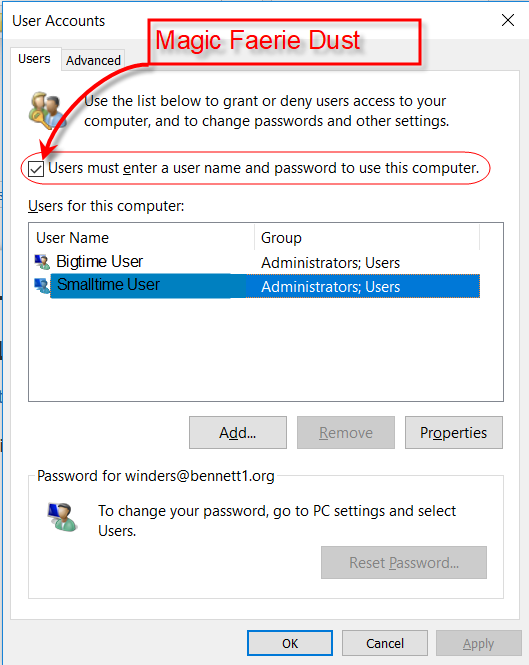Click the Add... button
Viewport: 529px width, 665px height.
[x=238, y=433]
